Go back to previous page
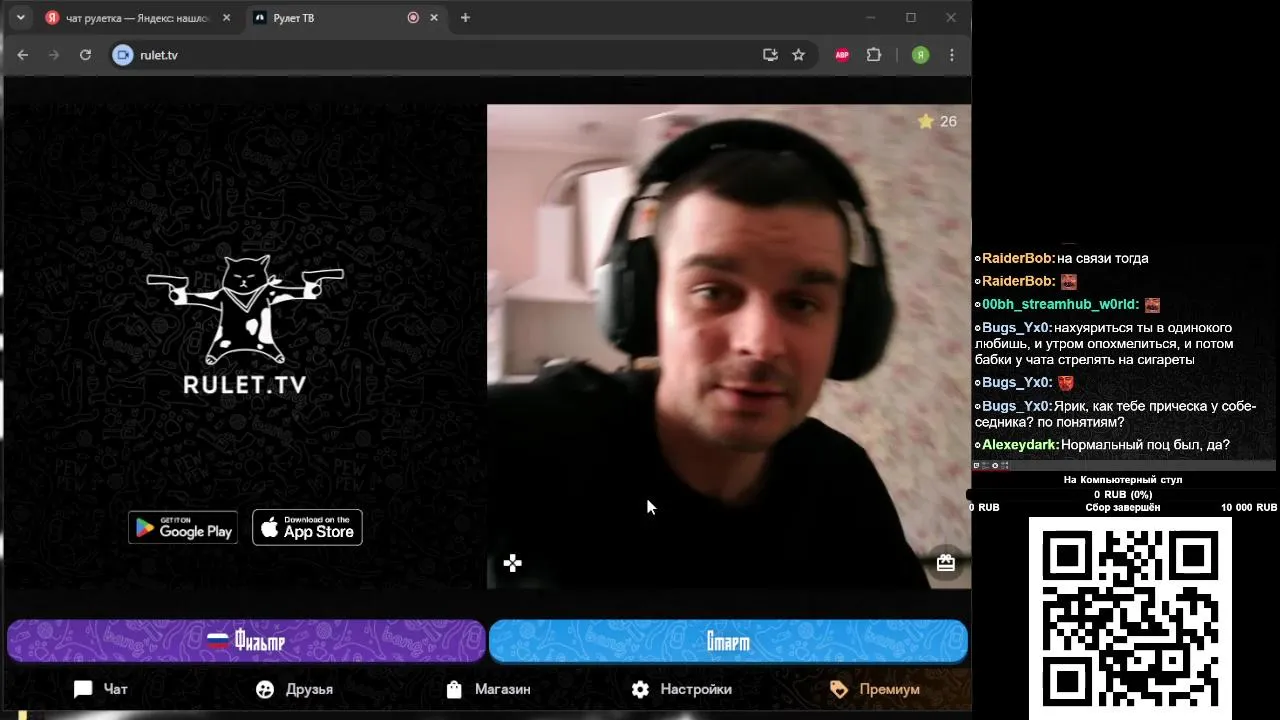 click(x=23, y=55)
